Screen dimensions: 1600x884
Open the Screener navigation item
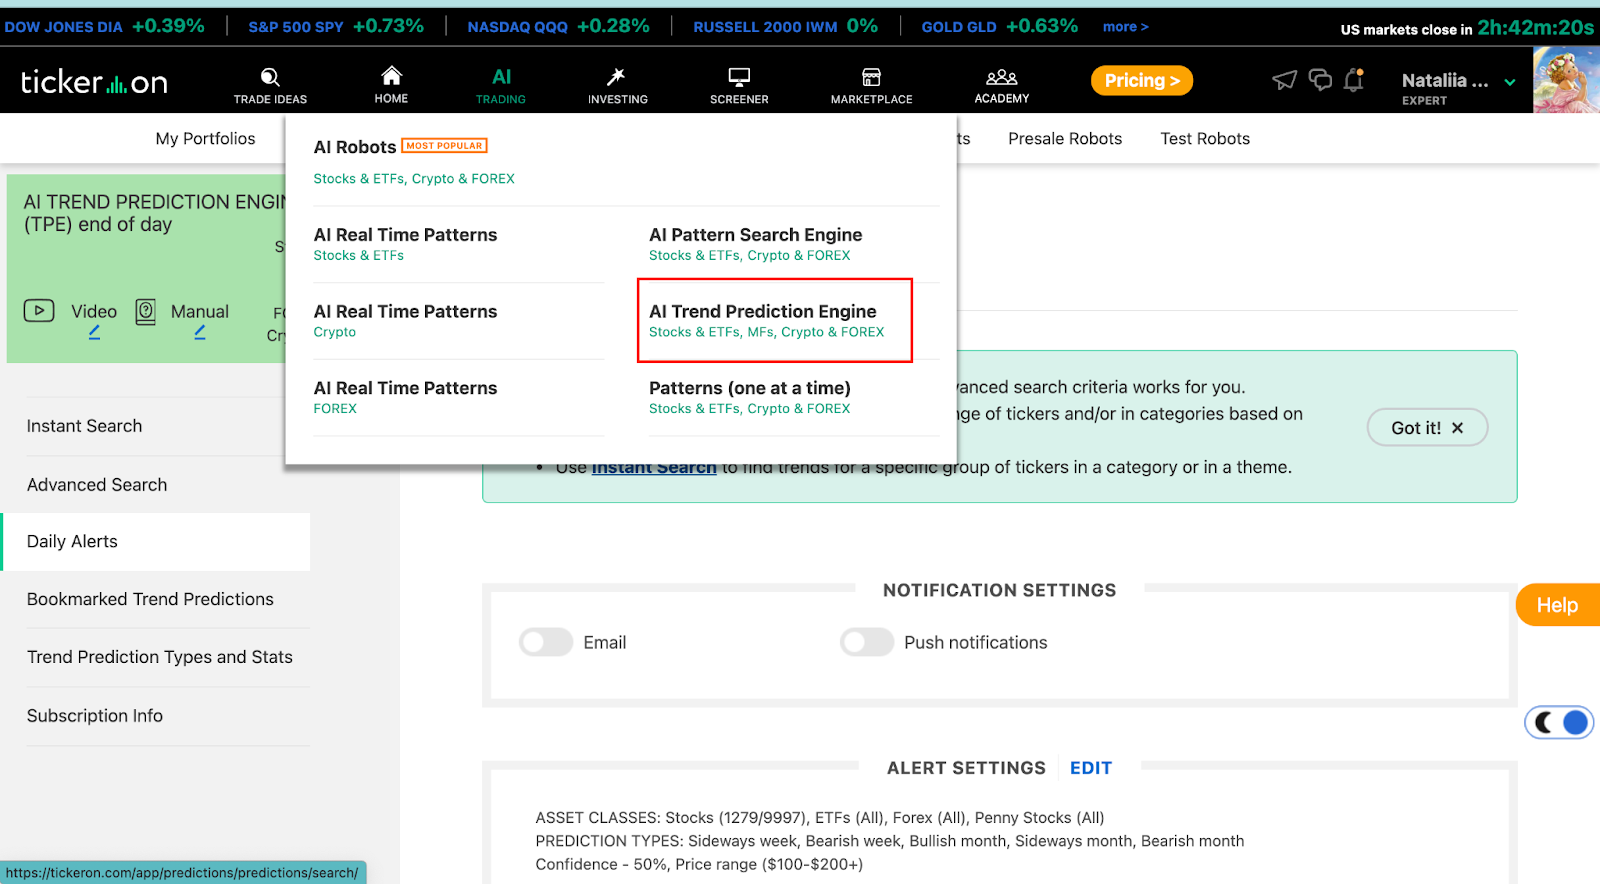739,86
